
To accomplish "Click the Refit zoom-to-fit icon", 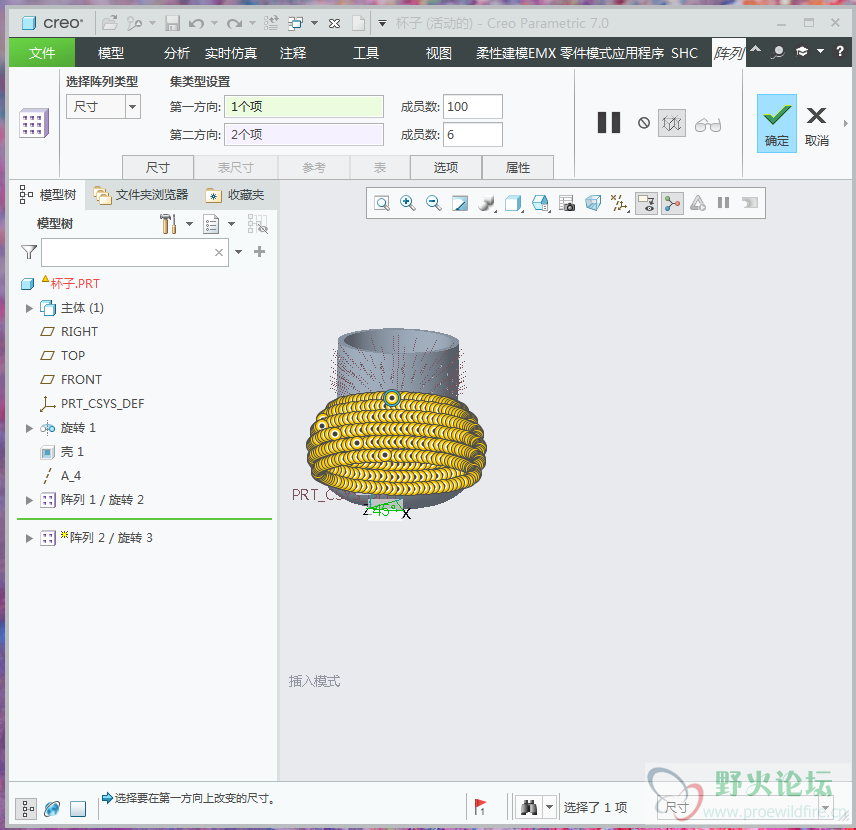I will click(382, 204).
